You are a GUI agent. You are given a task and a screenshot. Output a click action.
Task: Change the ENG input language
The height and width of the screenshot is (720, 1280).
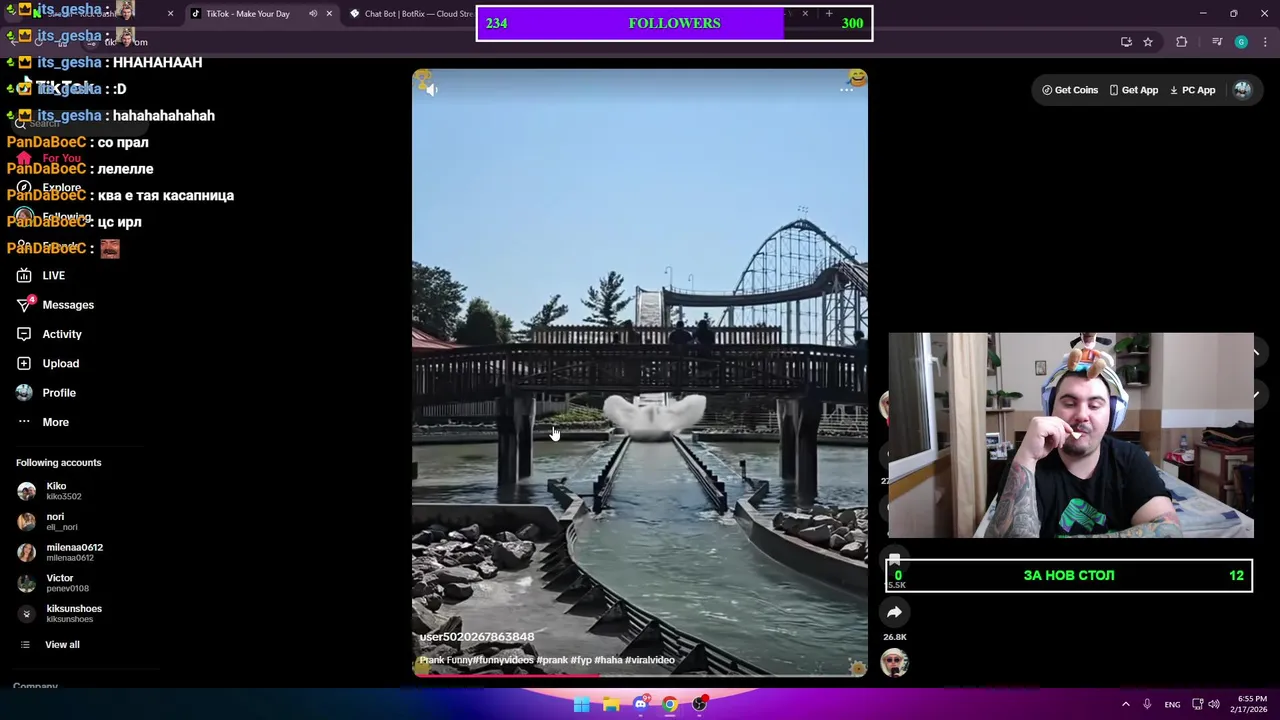1172,704
